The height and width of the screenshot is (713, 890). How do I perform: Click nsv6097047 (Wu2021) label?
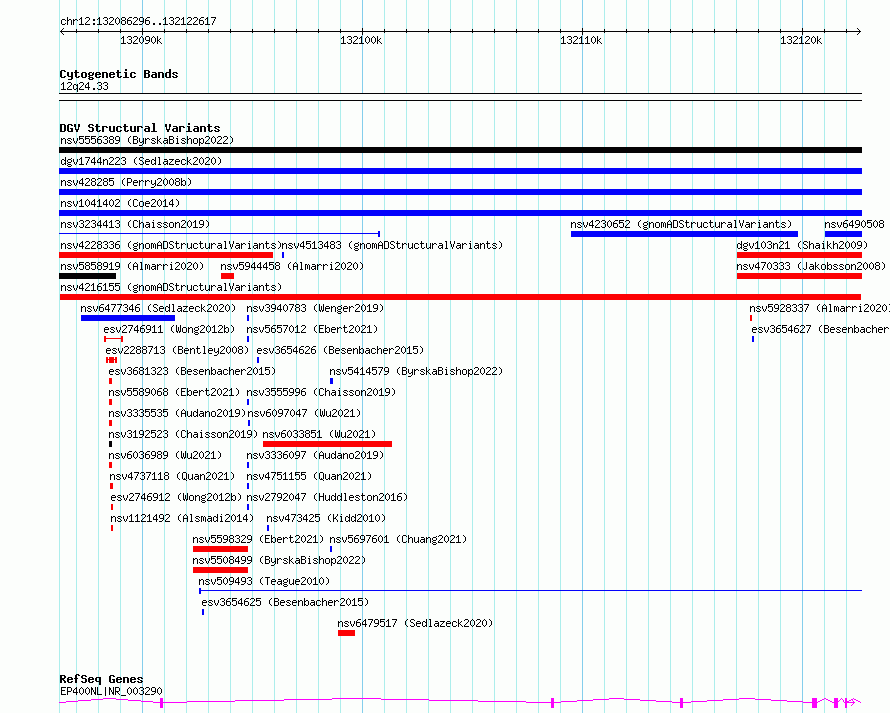pos(304,413)
